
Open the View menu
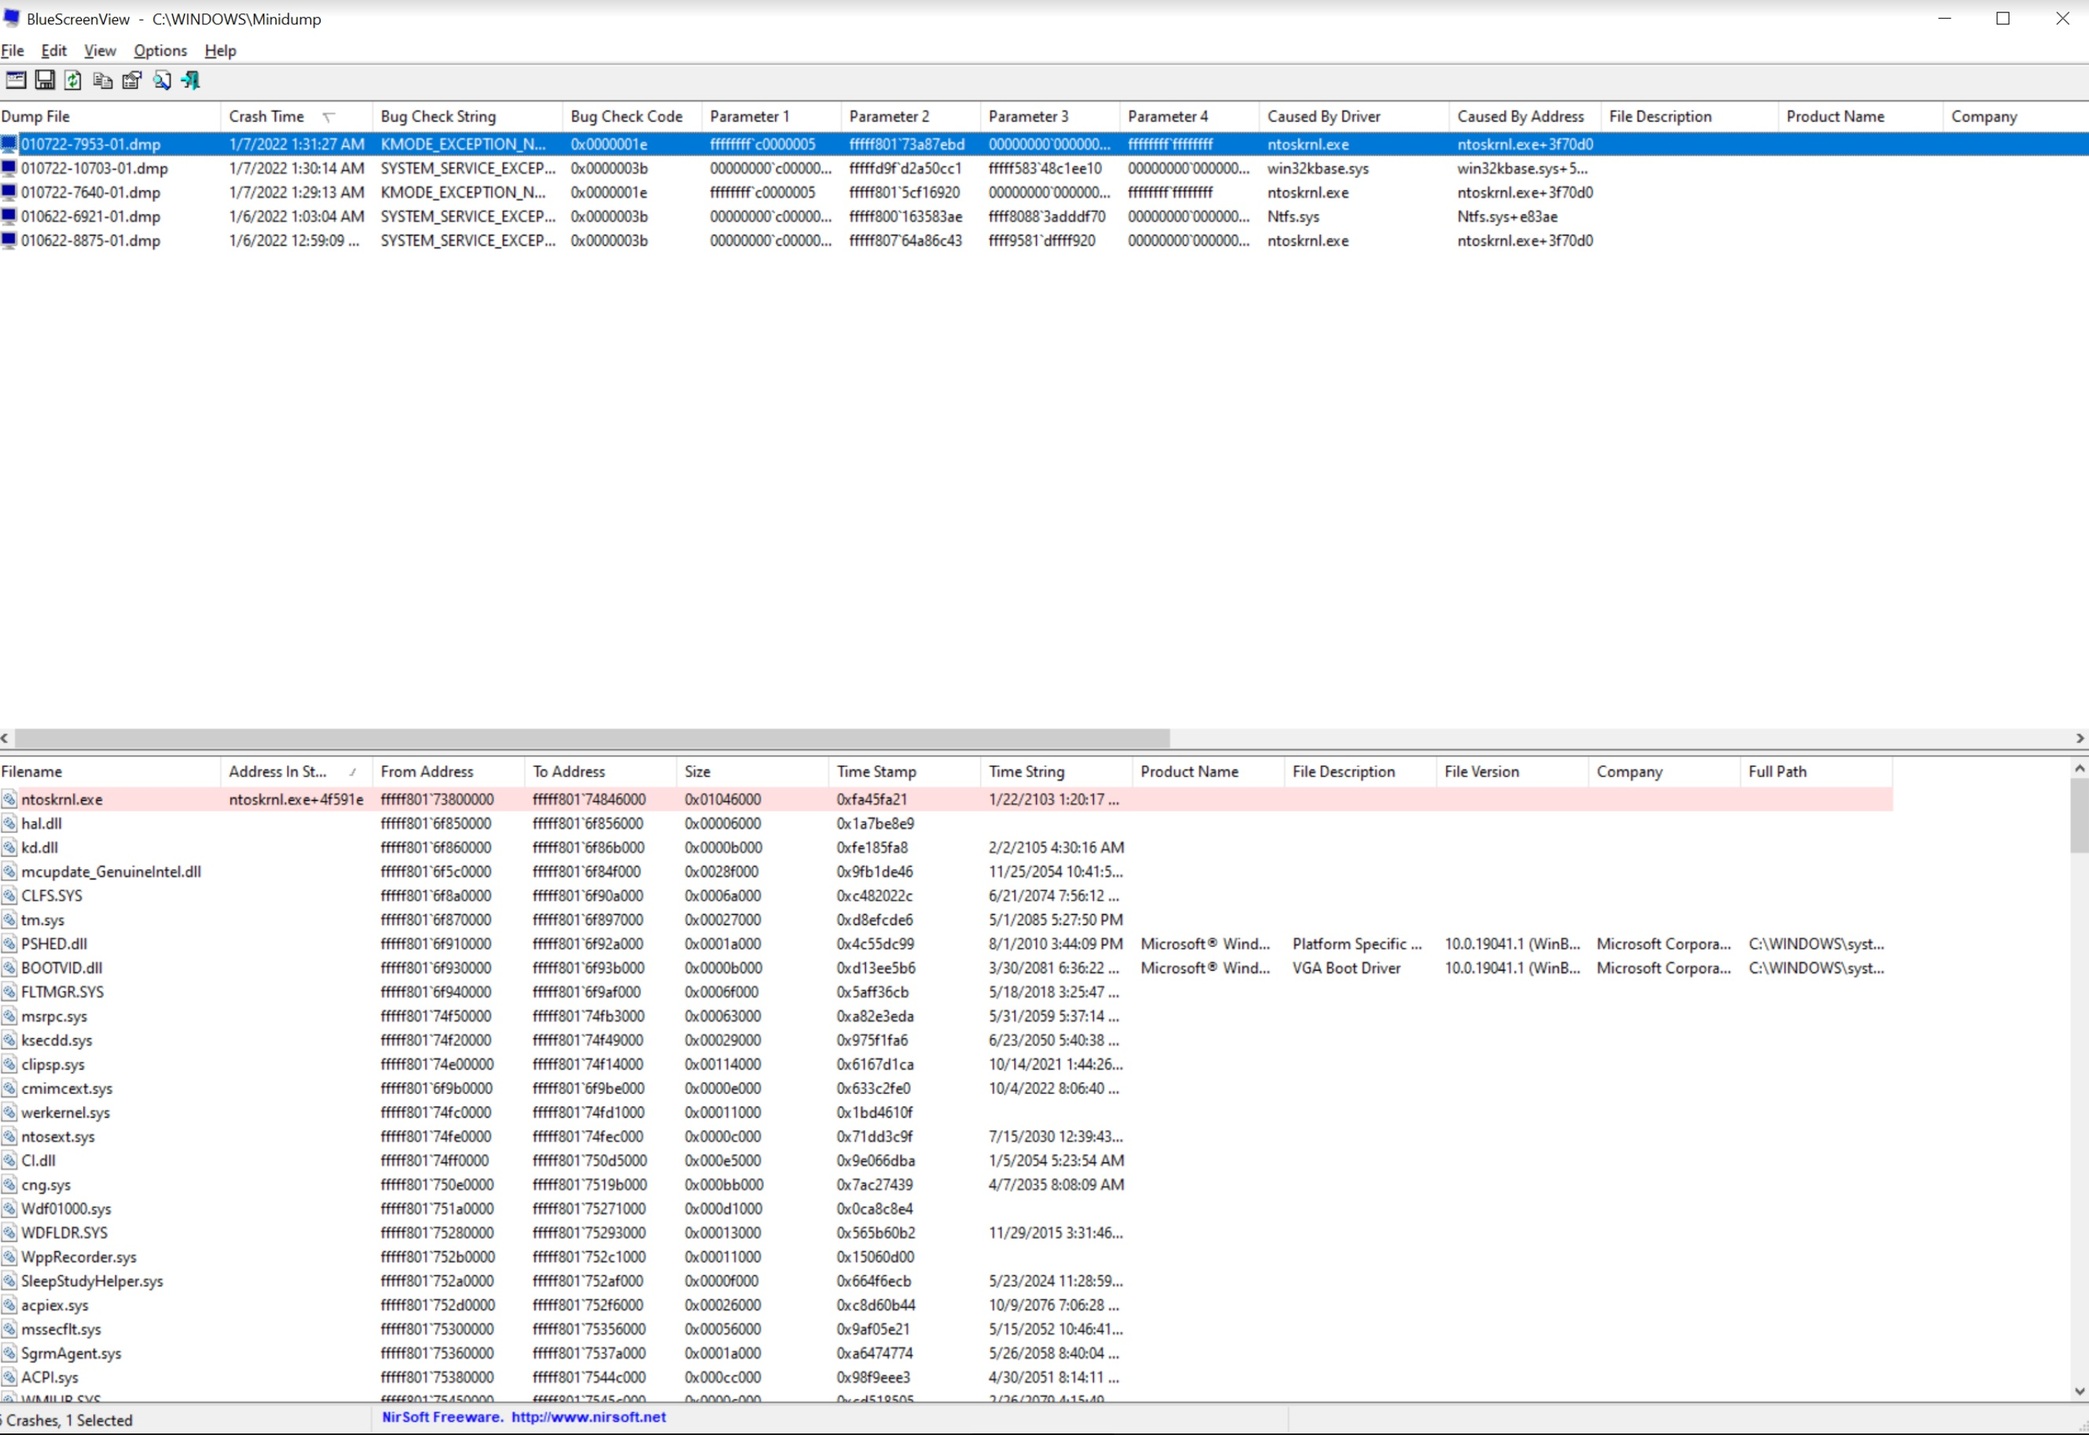(x=99, y=50)
